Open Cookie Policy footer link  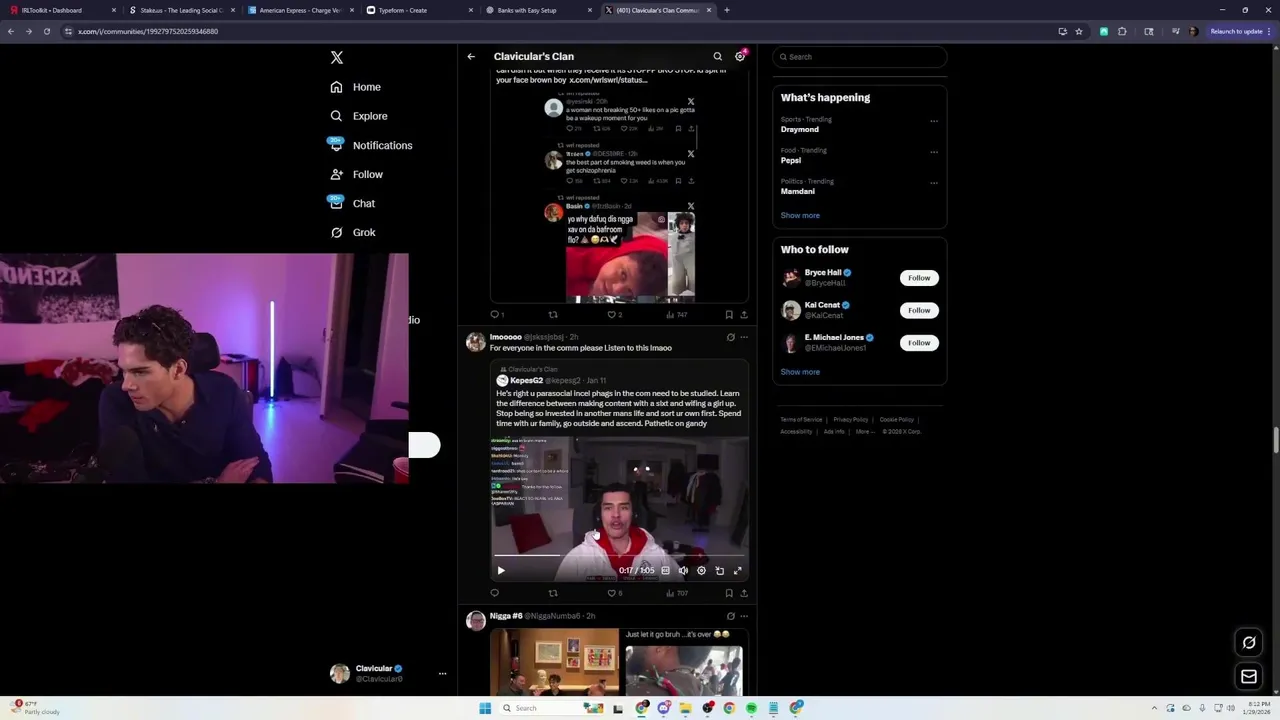[897, 420]
